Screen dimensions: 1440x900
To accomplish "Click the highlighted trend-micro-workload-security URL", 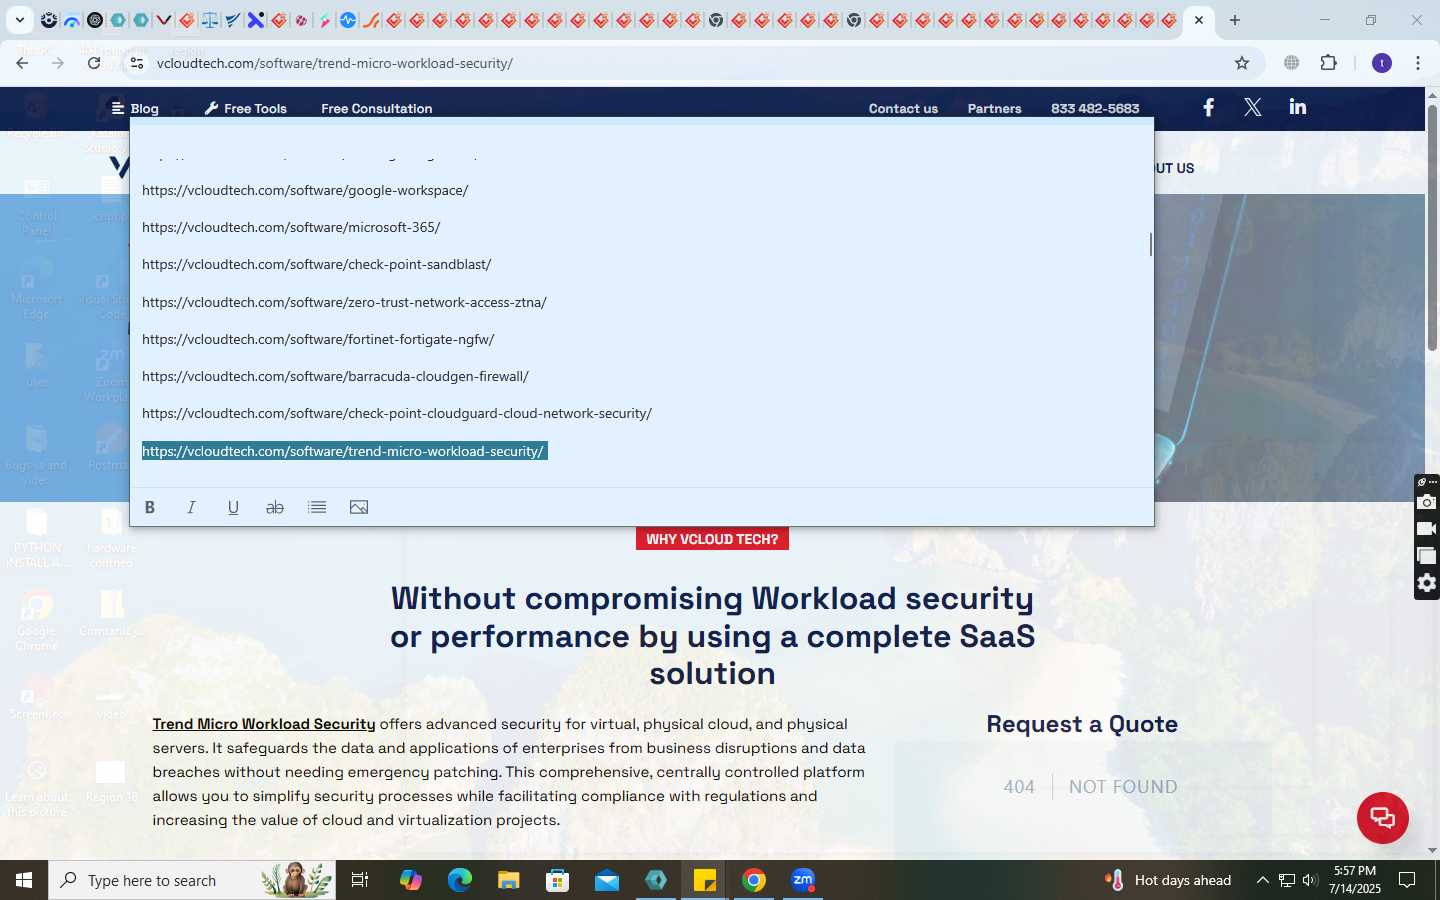I will click(343, 451).
